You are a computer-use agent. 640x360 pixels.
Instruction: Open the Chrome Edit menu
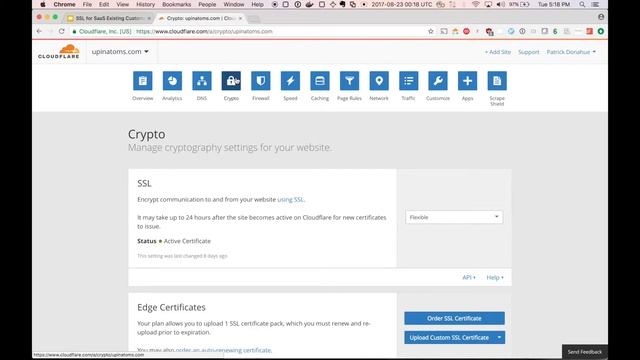pyautogui.click(x=104, y=4)
